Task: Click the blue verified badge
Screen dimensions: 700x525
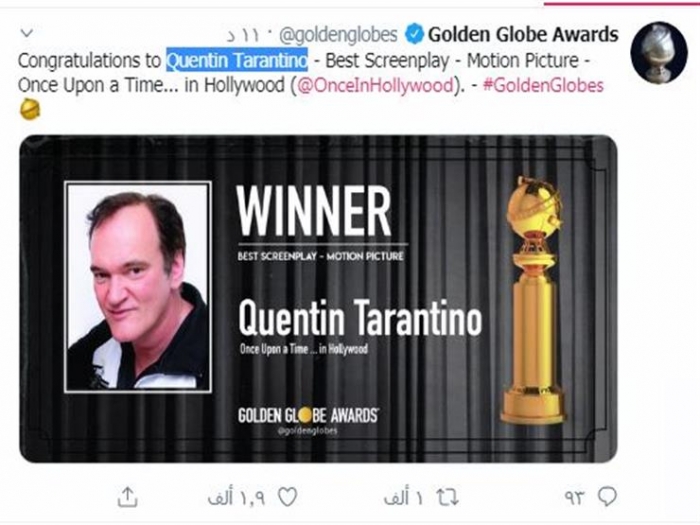Action: [x=412, y=34]
